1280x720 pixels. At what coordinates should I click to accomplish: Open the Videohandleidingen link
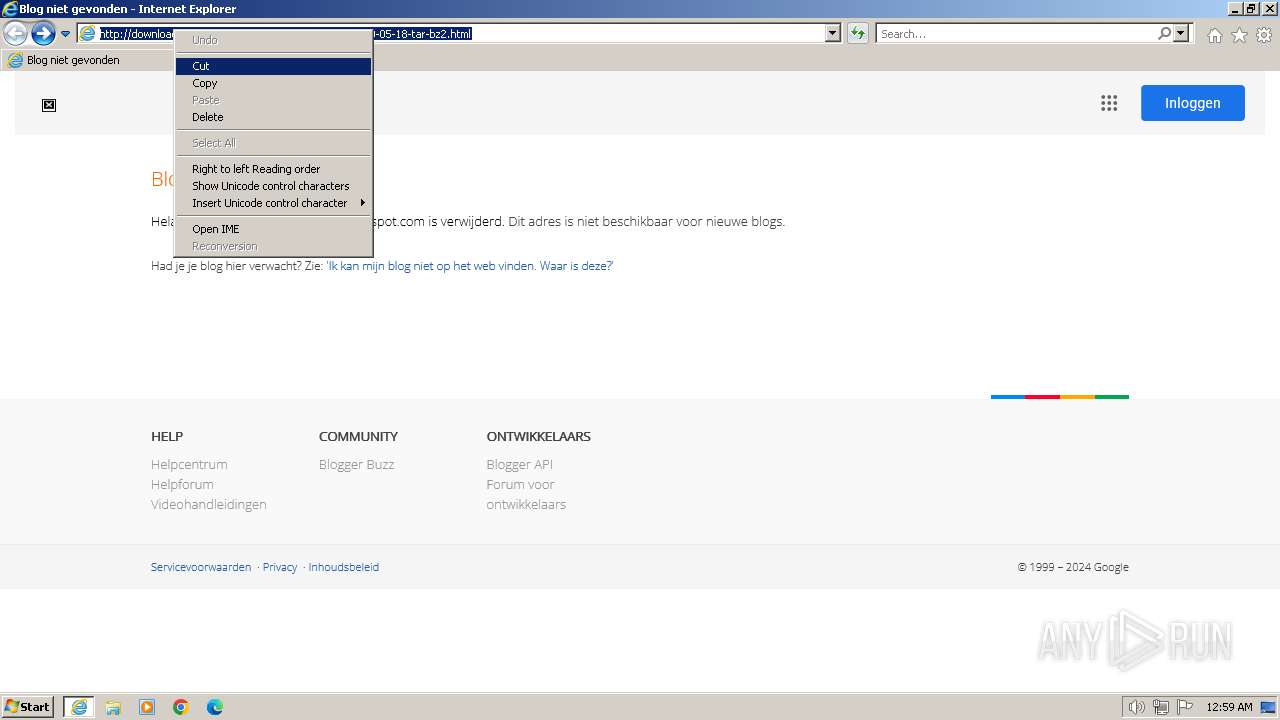pyautogui.click(x=209, y=504)
